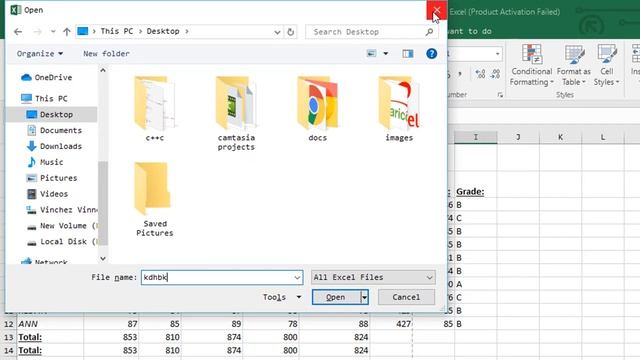
Task: Open the Help question mark icon
Action: click(x=431, y=53)
